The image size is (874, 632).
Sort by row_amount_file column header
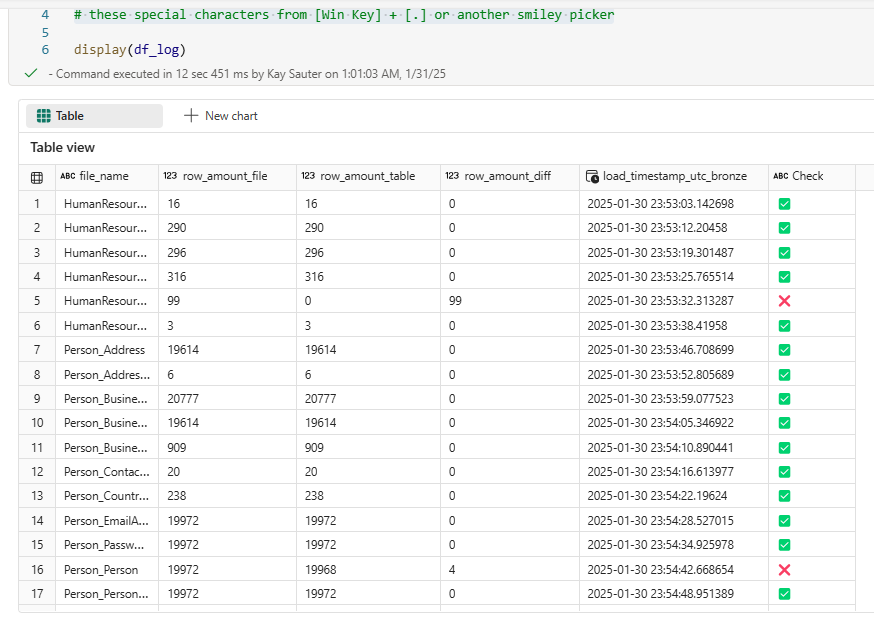coord(224,177)
